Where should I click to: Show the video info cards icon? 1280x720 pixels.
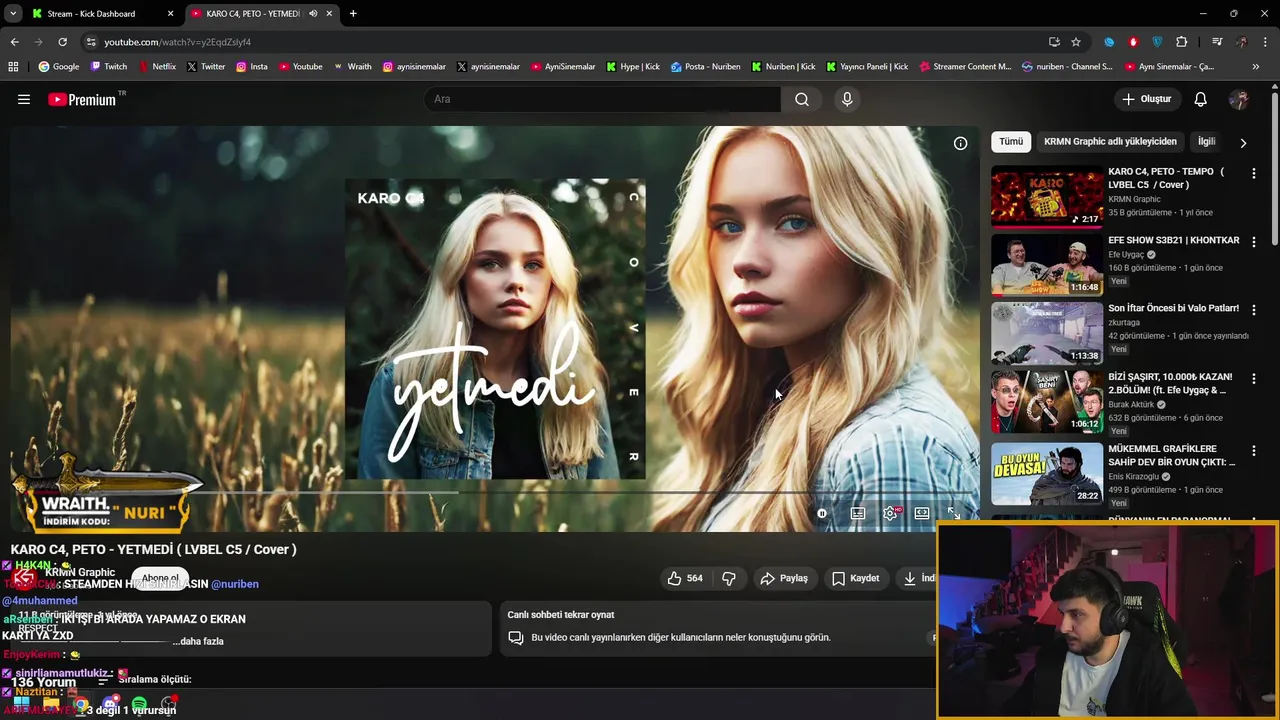(x=960, y=143)
